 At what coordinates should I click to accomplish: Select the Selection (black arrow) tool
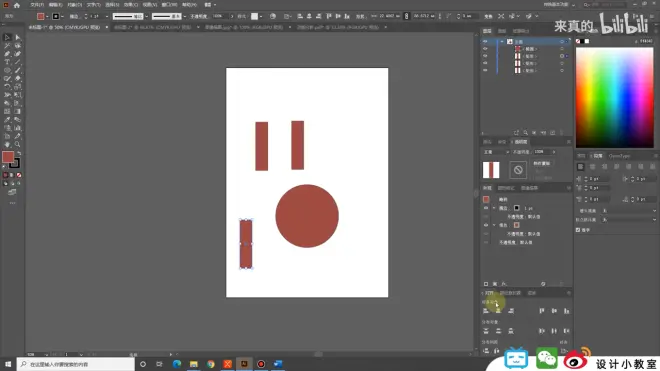click(x=7, y=37)
